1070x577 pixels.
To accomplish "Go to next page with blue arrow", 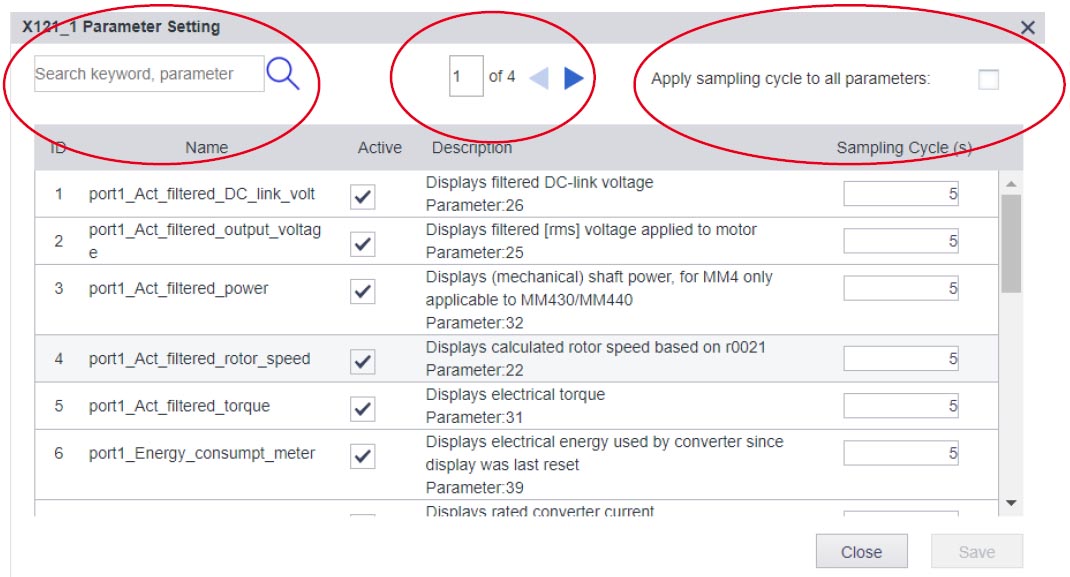I will pos(574,78).
